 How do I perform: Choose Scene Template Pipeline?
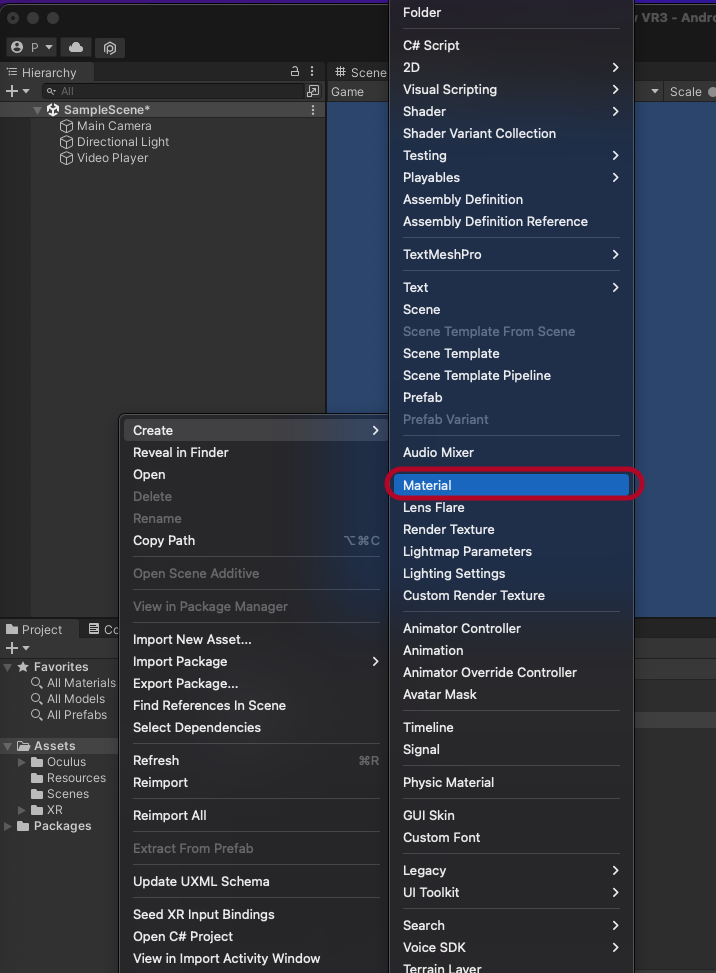pyautogui.click(x=511, y=375)
